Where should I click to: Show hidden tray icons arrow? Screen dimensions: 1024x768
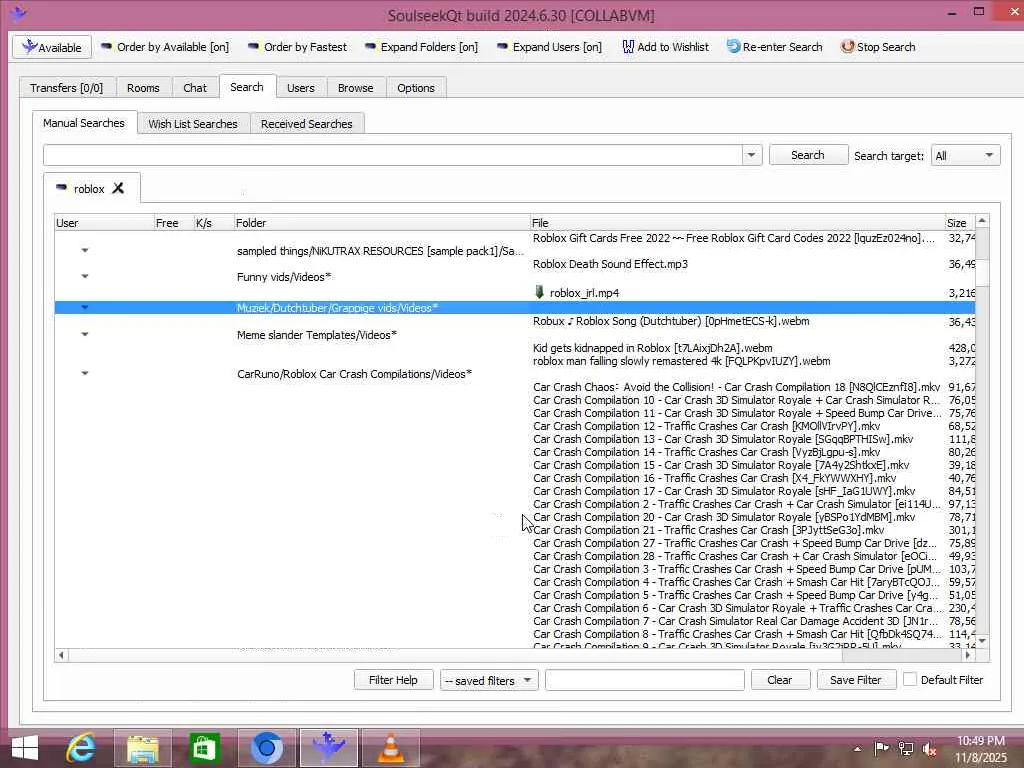(857, 749)
